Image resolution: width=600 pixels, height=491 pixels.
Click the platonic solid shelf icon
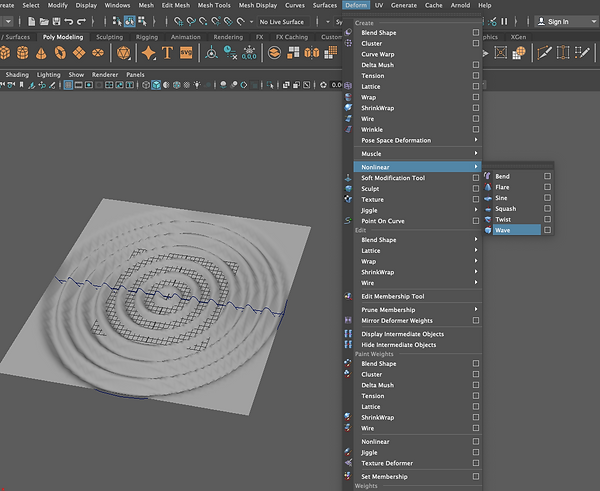point(123,52)
